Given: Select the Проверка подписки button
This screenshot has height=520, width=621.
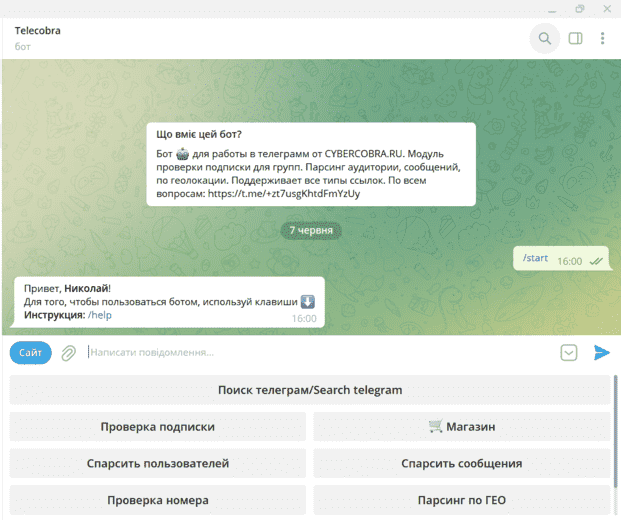Looking at the screenshot, I should tap(158, 427).
